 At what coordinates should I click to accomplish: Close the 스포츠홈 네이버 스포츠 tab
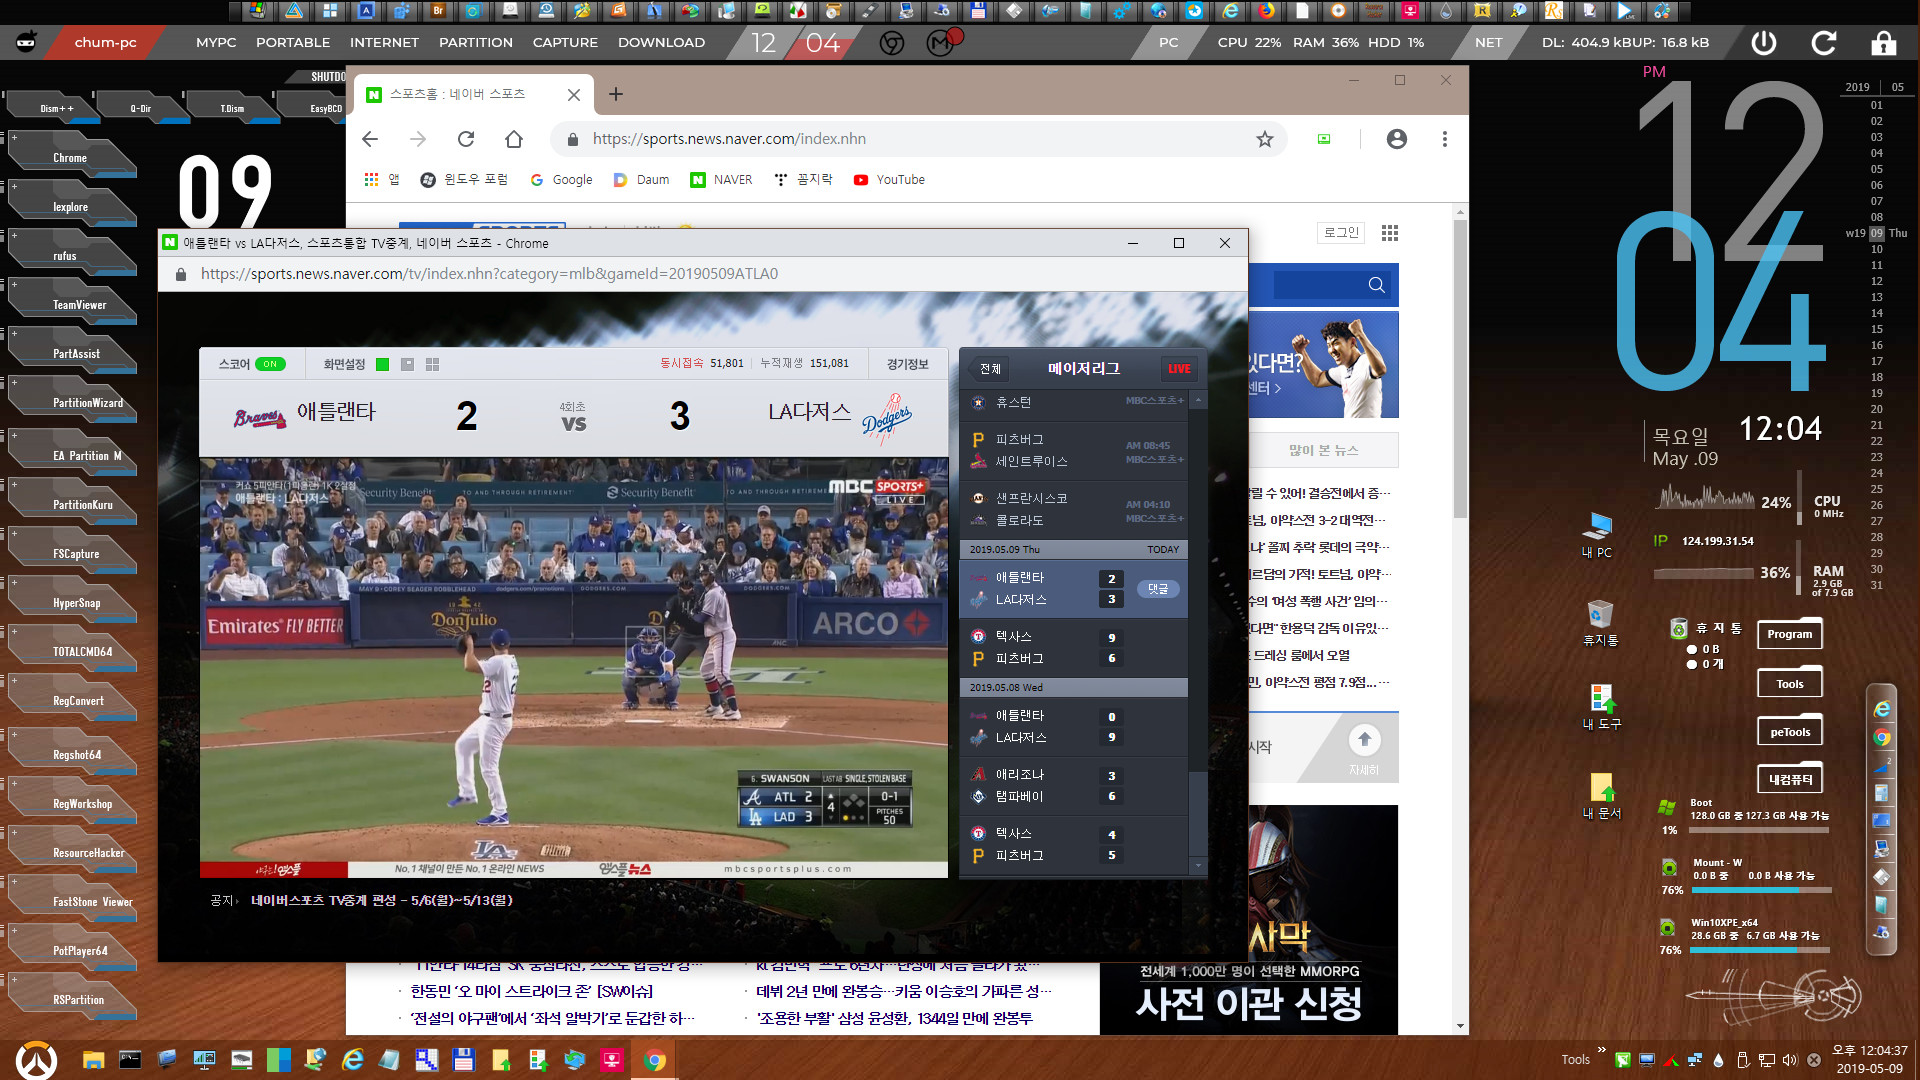[x=574, y=95]
